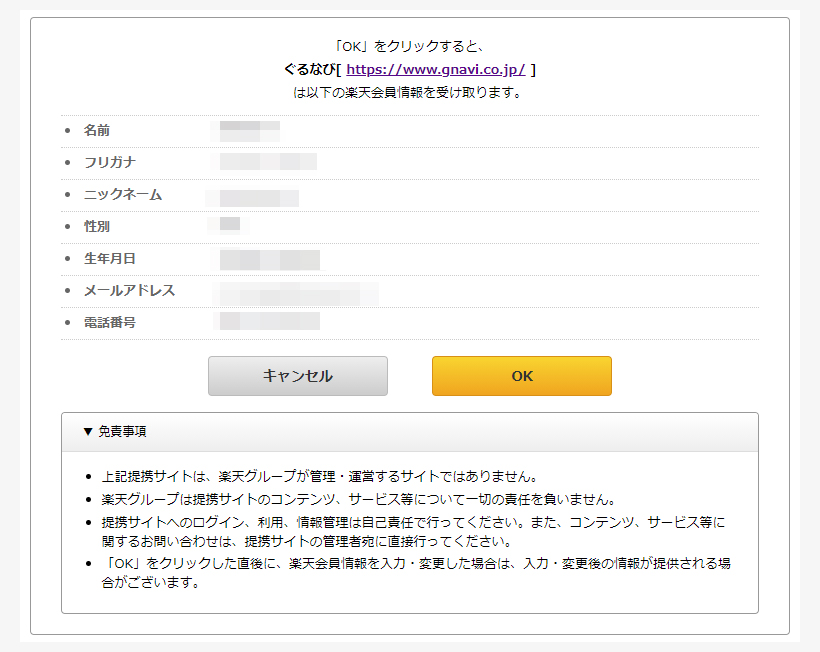Click the 生年月日 label
The image size is (820, 652).
click(x=110, y=258)
